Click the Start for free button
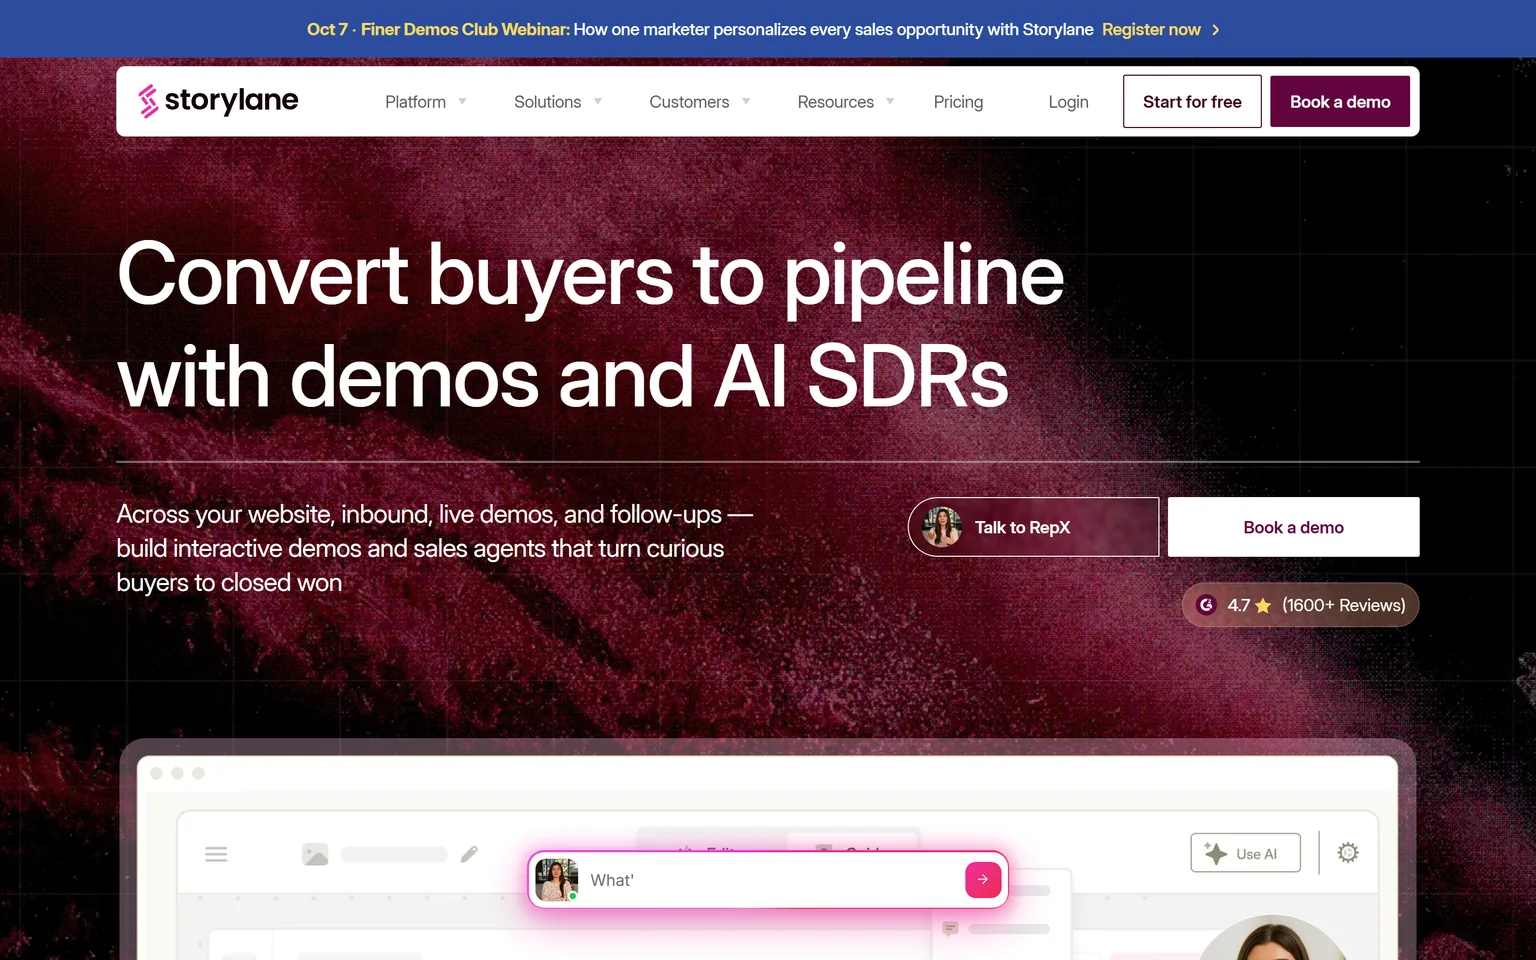 1192,102
